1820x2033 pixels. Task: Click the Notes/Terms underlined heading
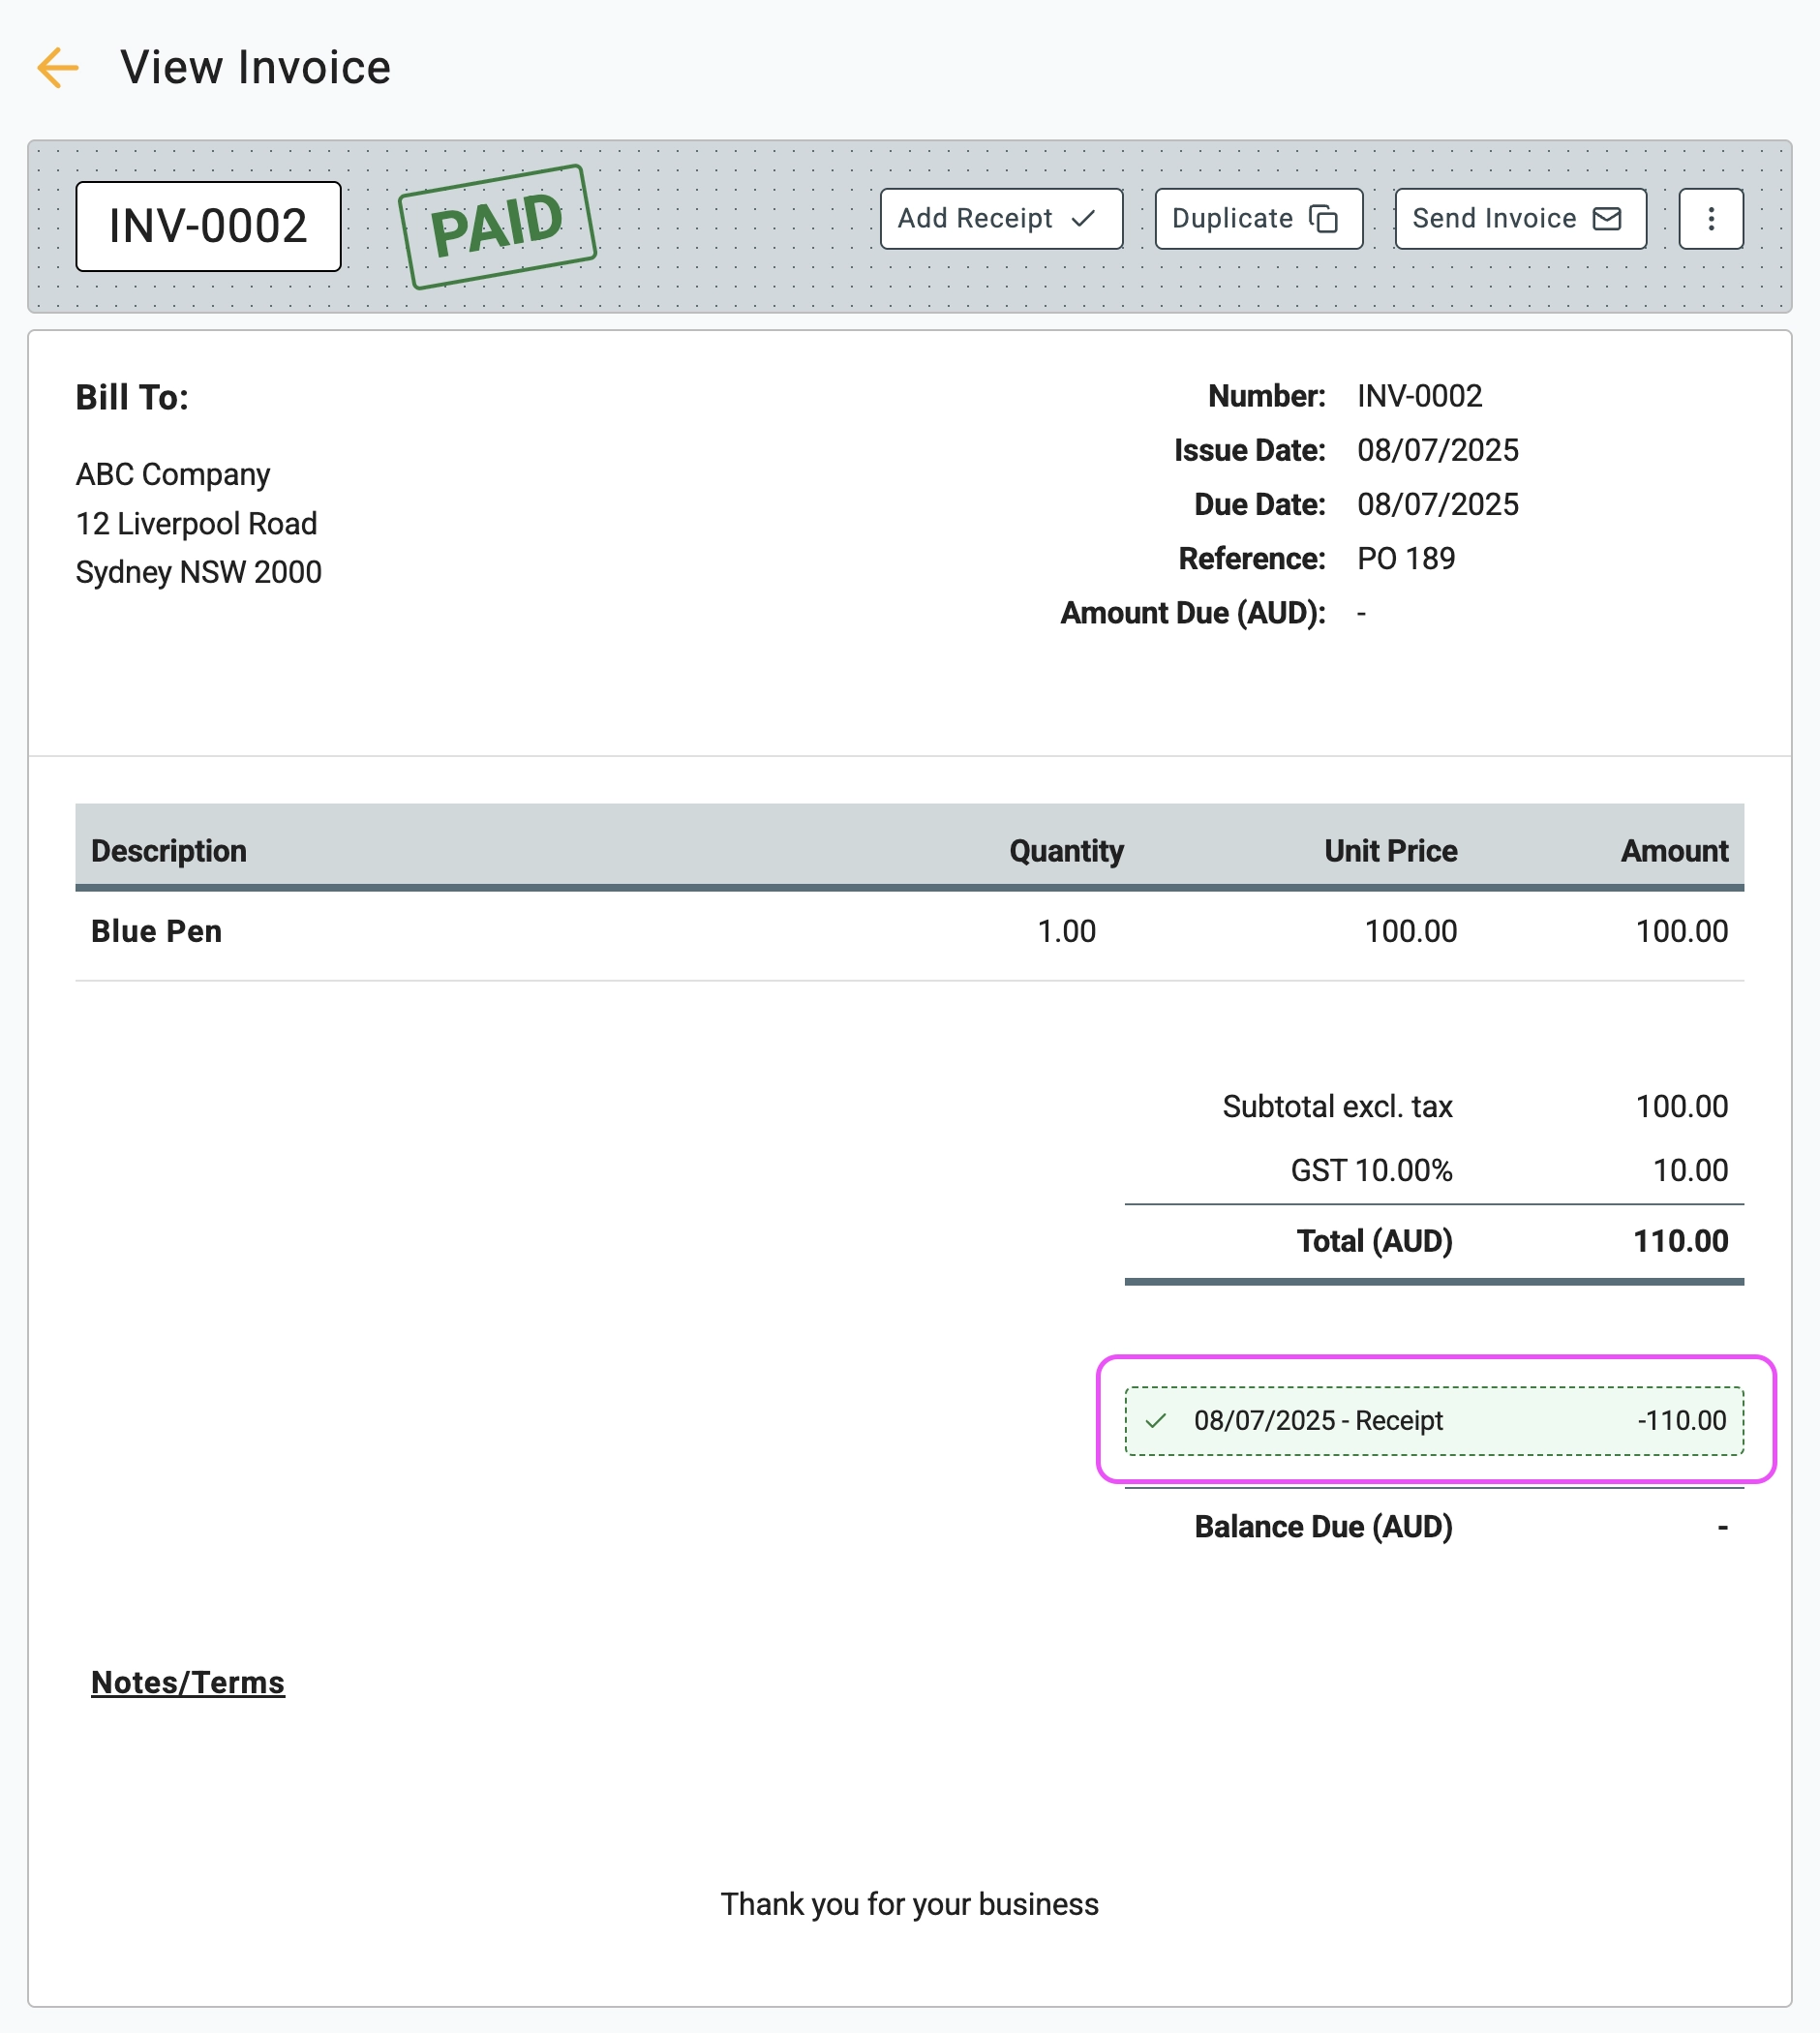[x=188, y=1683]
